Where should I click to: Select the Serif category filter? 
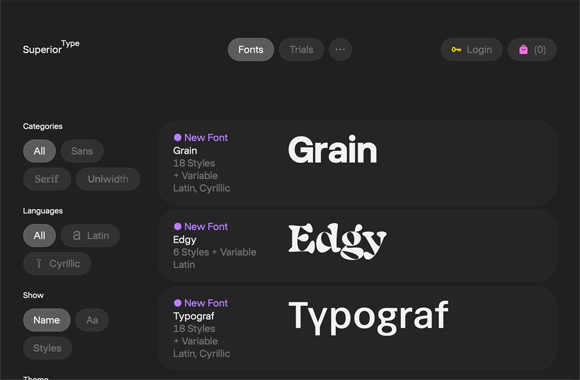tap(47, 179)
